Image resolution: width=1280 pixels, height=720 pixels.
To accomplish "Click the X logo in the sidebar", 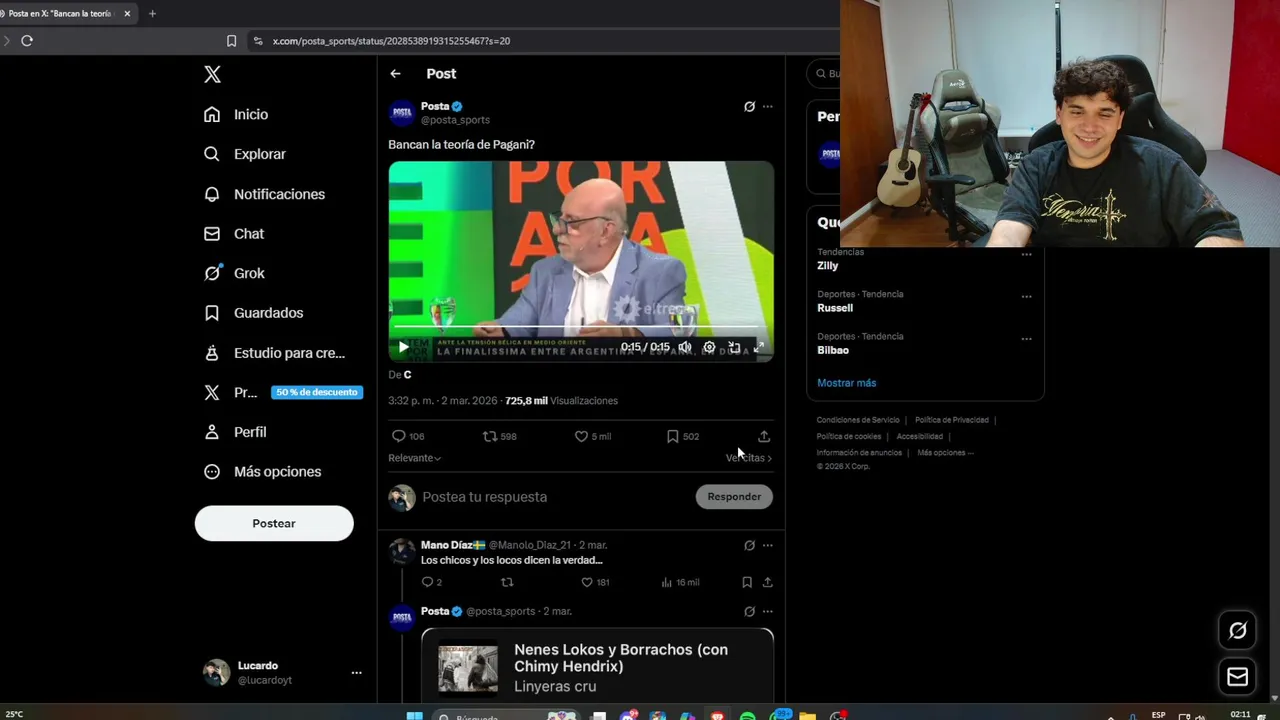I will tap(212, 74).
